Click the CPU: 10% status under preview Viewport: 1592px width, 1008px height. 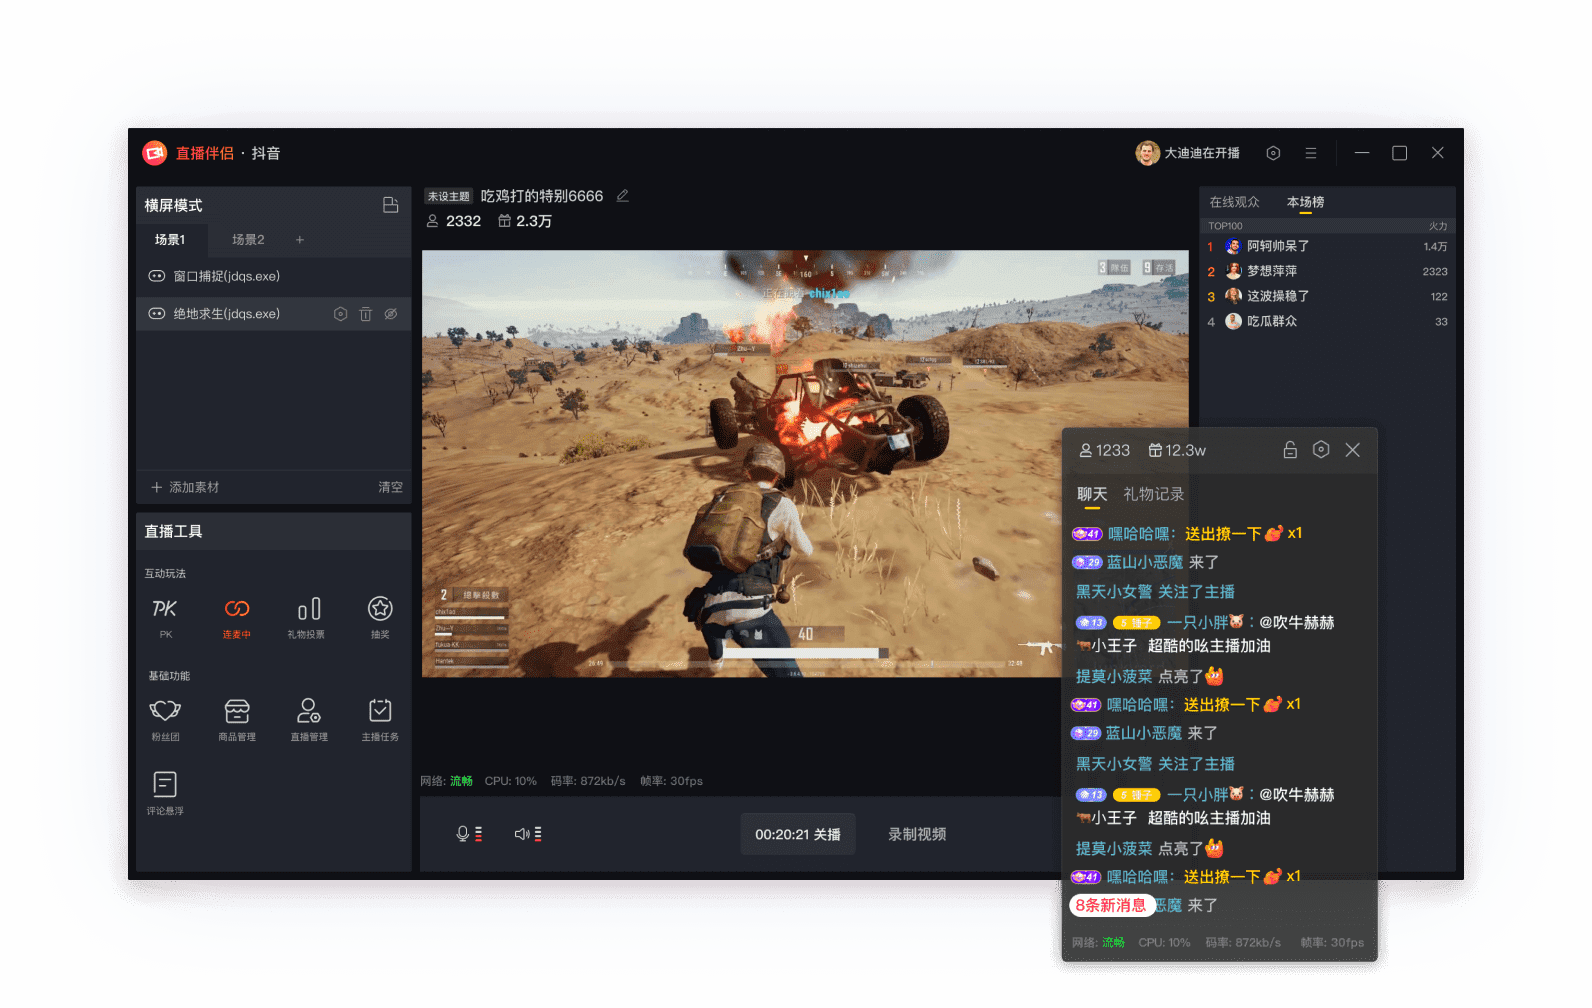(511, 781)
